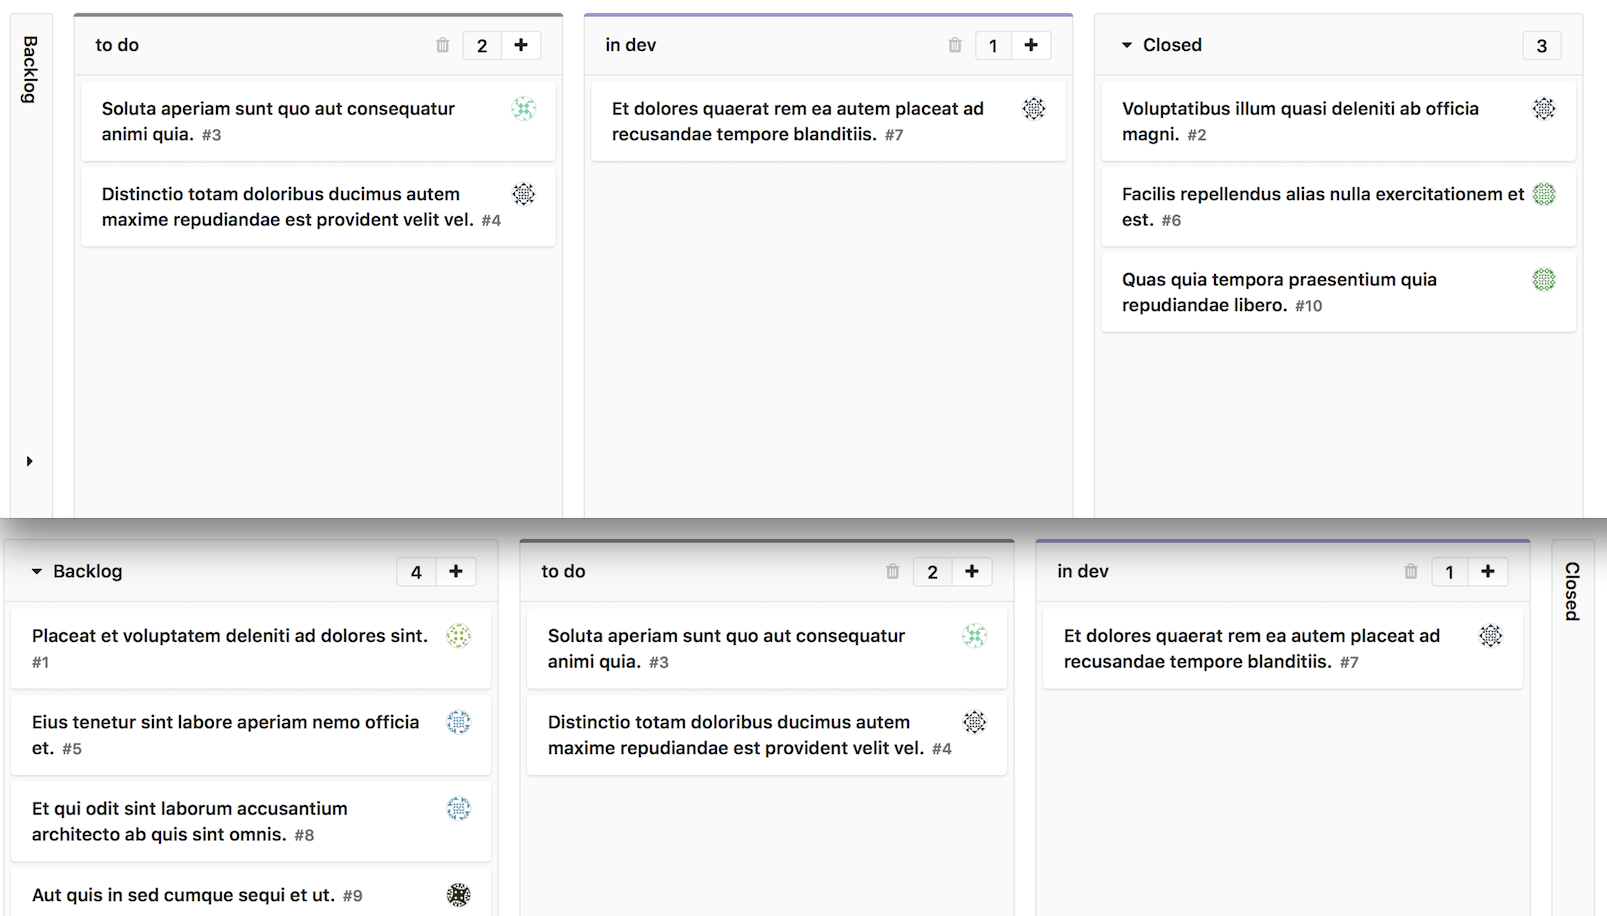Image resolution: width=1607 pixels, height=916 pixels.
Task: Collapse the Closed column
Action: (1125, 45)
